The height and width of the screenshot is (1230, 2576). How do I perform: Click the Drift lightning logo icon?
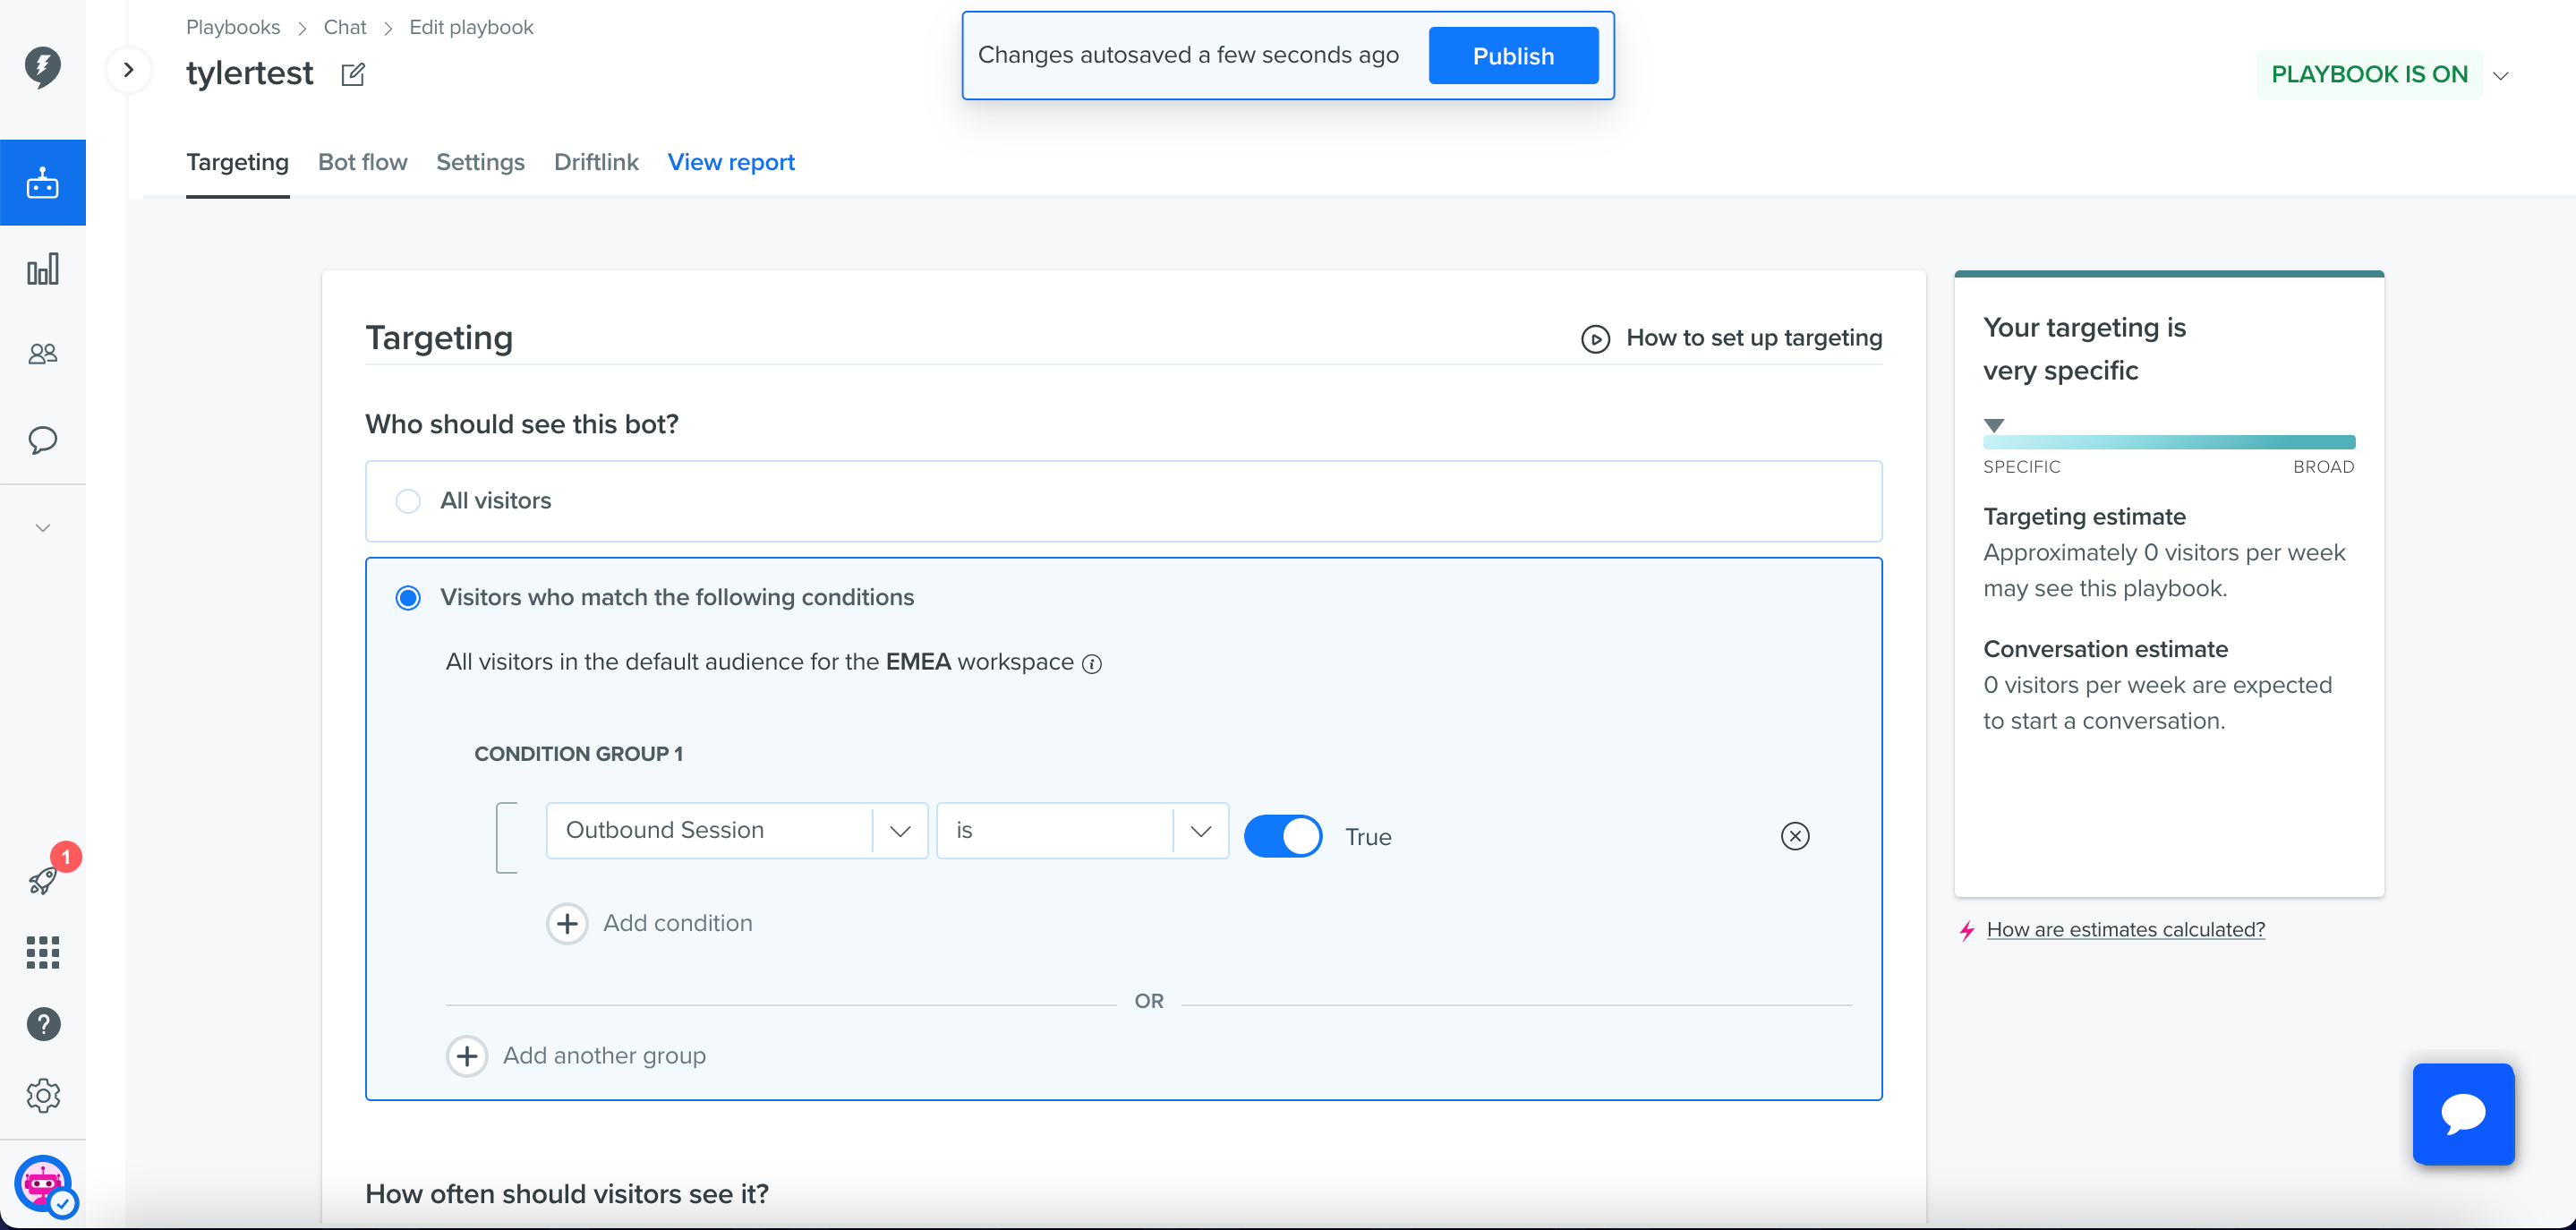[42, 67]
